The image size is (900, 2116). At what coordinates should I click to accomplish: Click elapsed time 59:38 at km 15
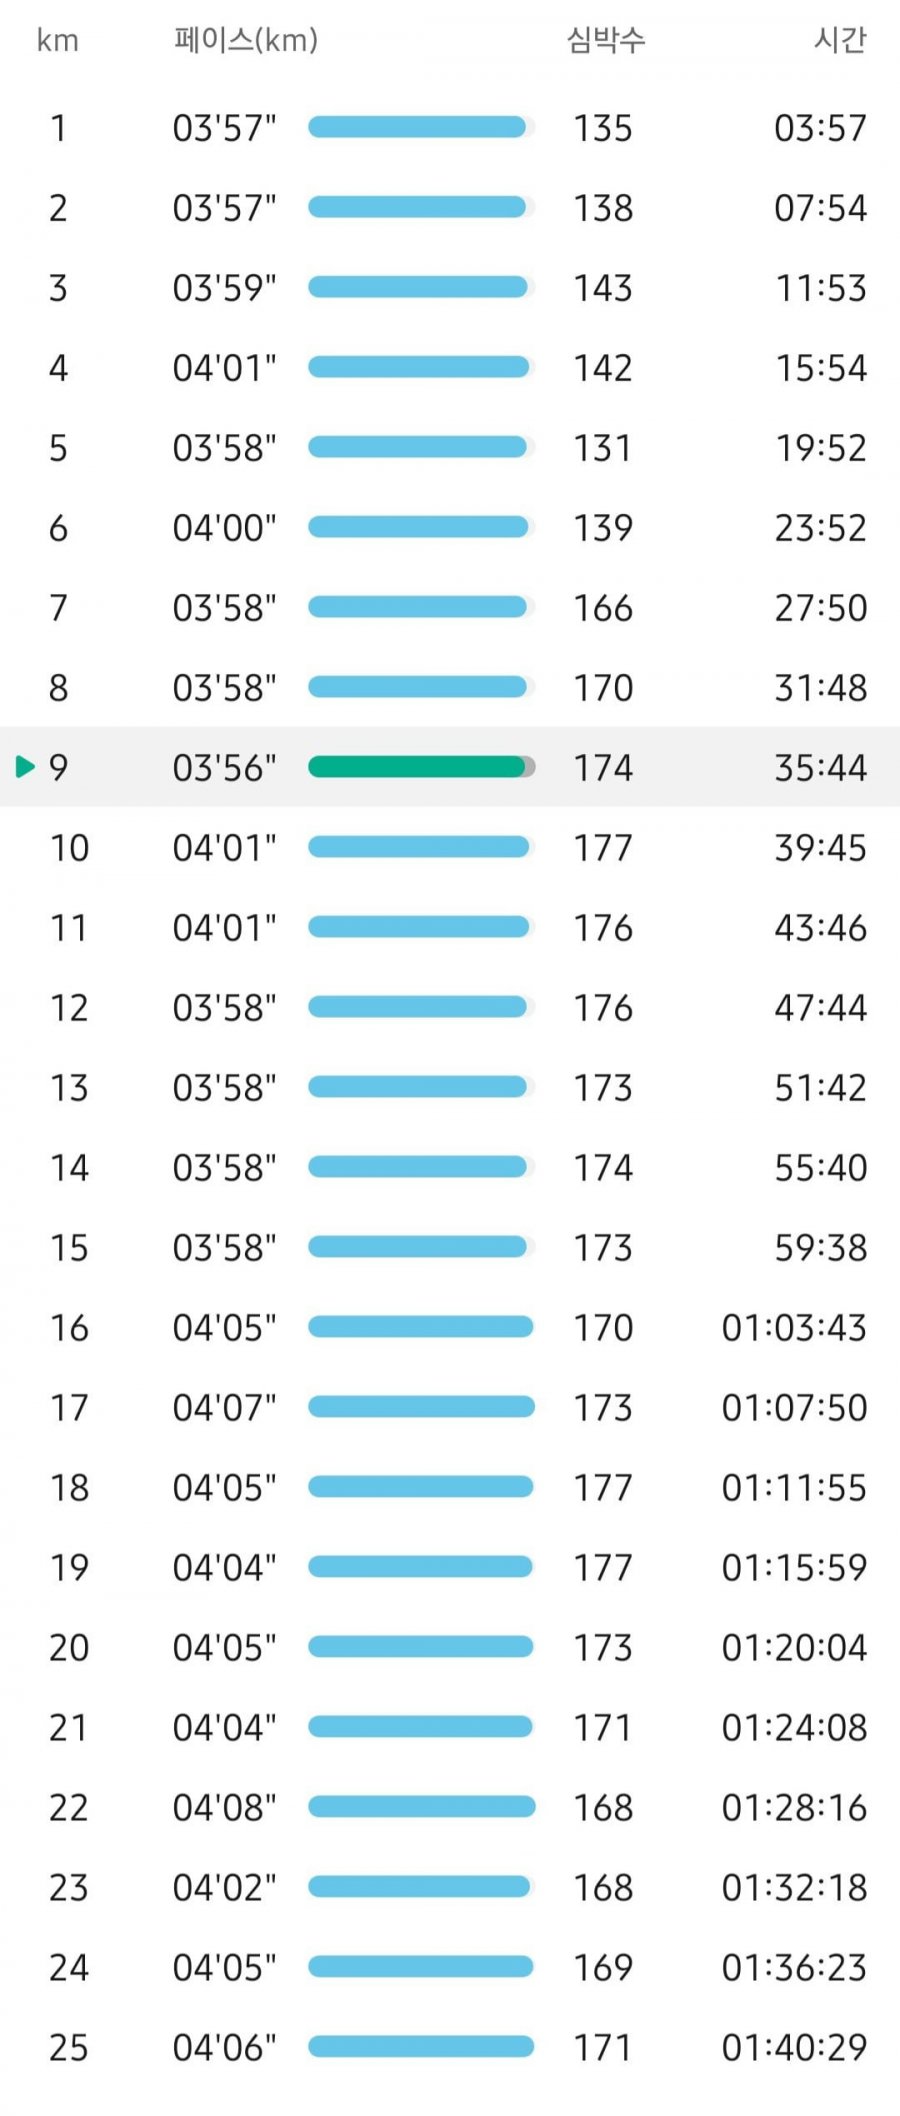pos(820,1247)
